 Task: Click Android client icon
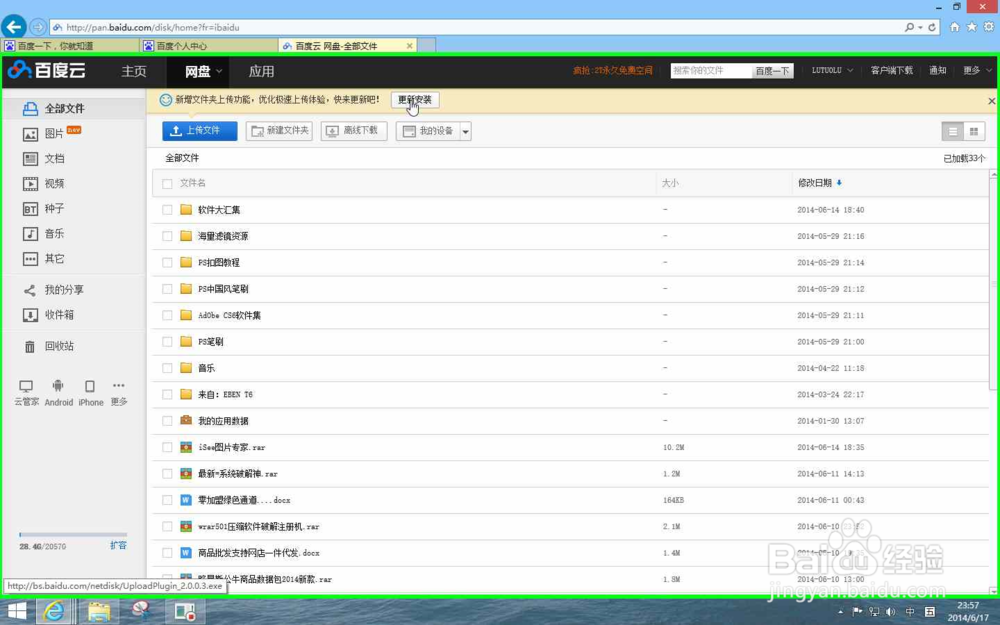[x=58, y=386]
